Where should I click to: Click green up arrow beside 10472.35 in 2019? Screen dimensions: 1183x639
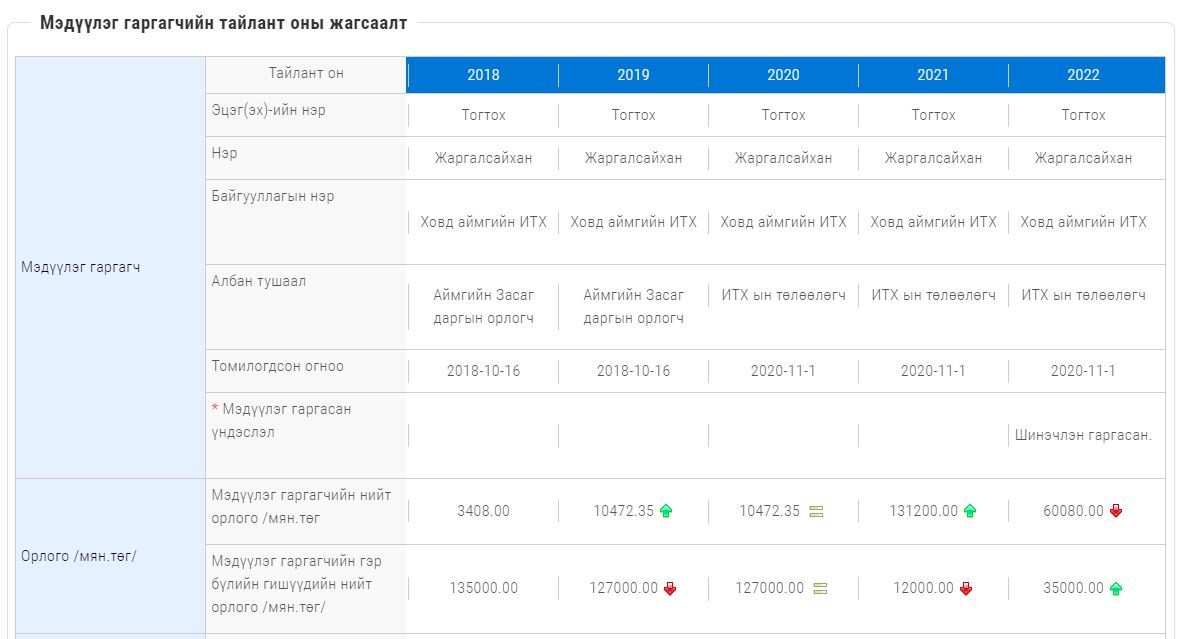point(666,511)
